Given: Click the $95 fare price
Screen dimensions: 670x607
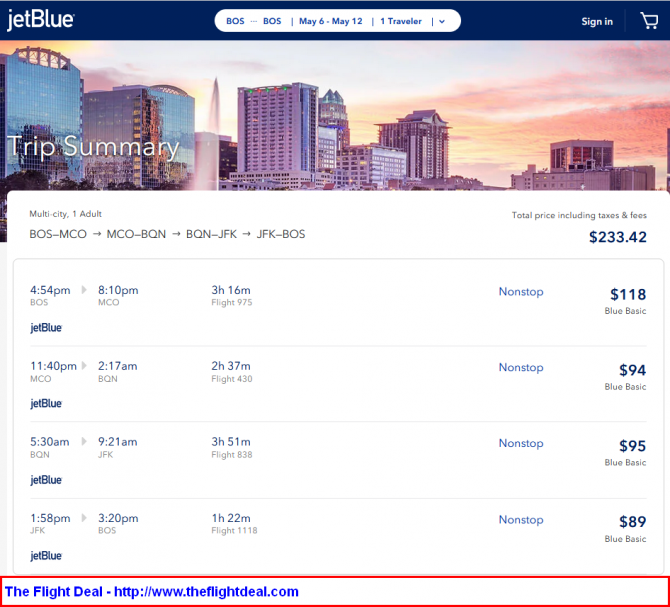Looking at the screenshot, I should tap(632, 446).
